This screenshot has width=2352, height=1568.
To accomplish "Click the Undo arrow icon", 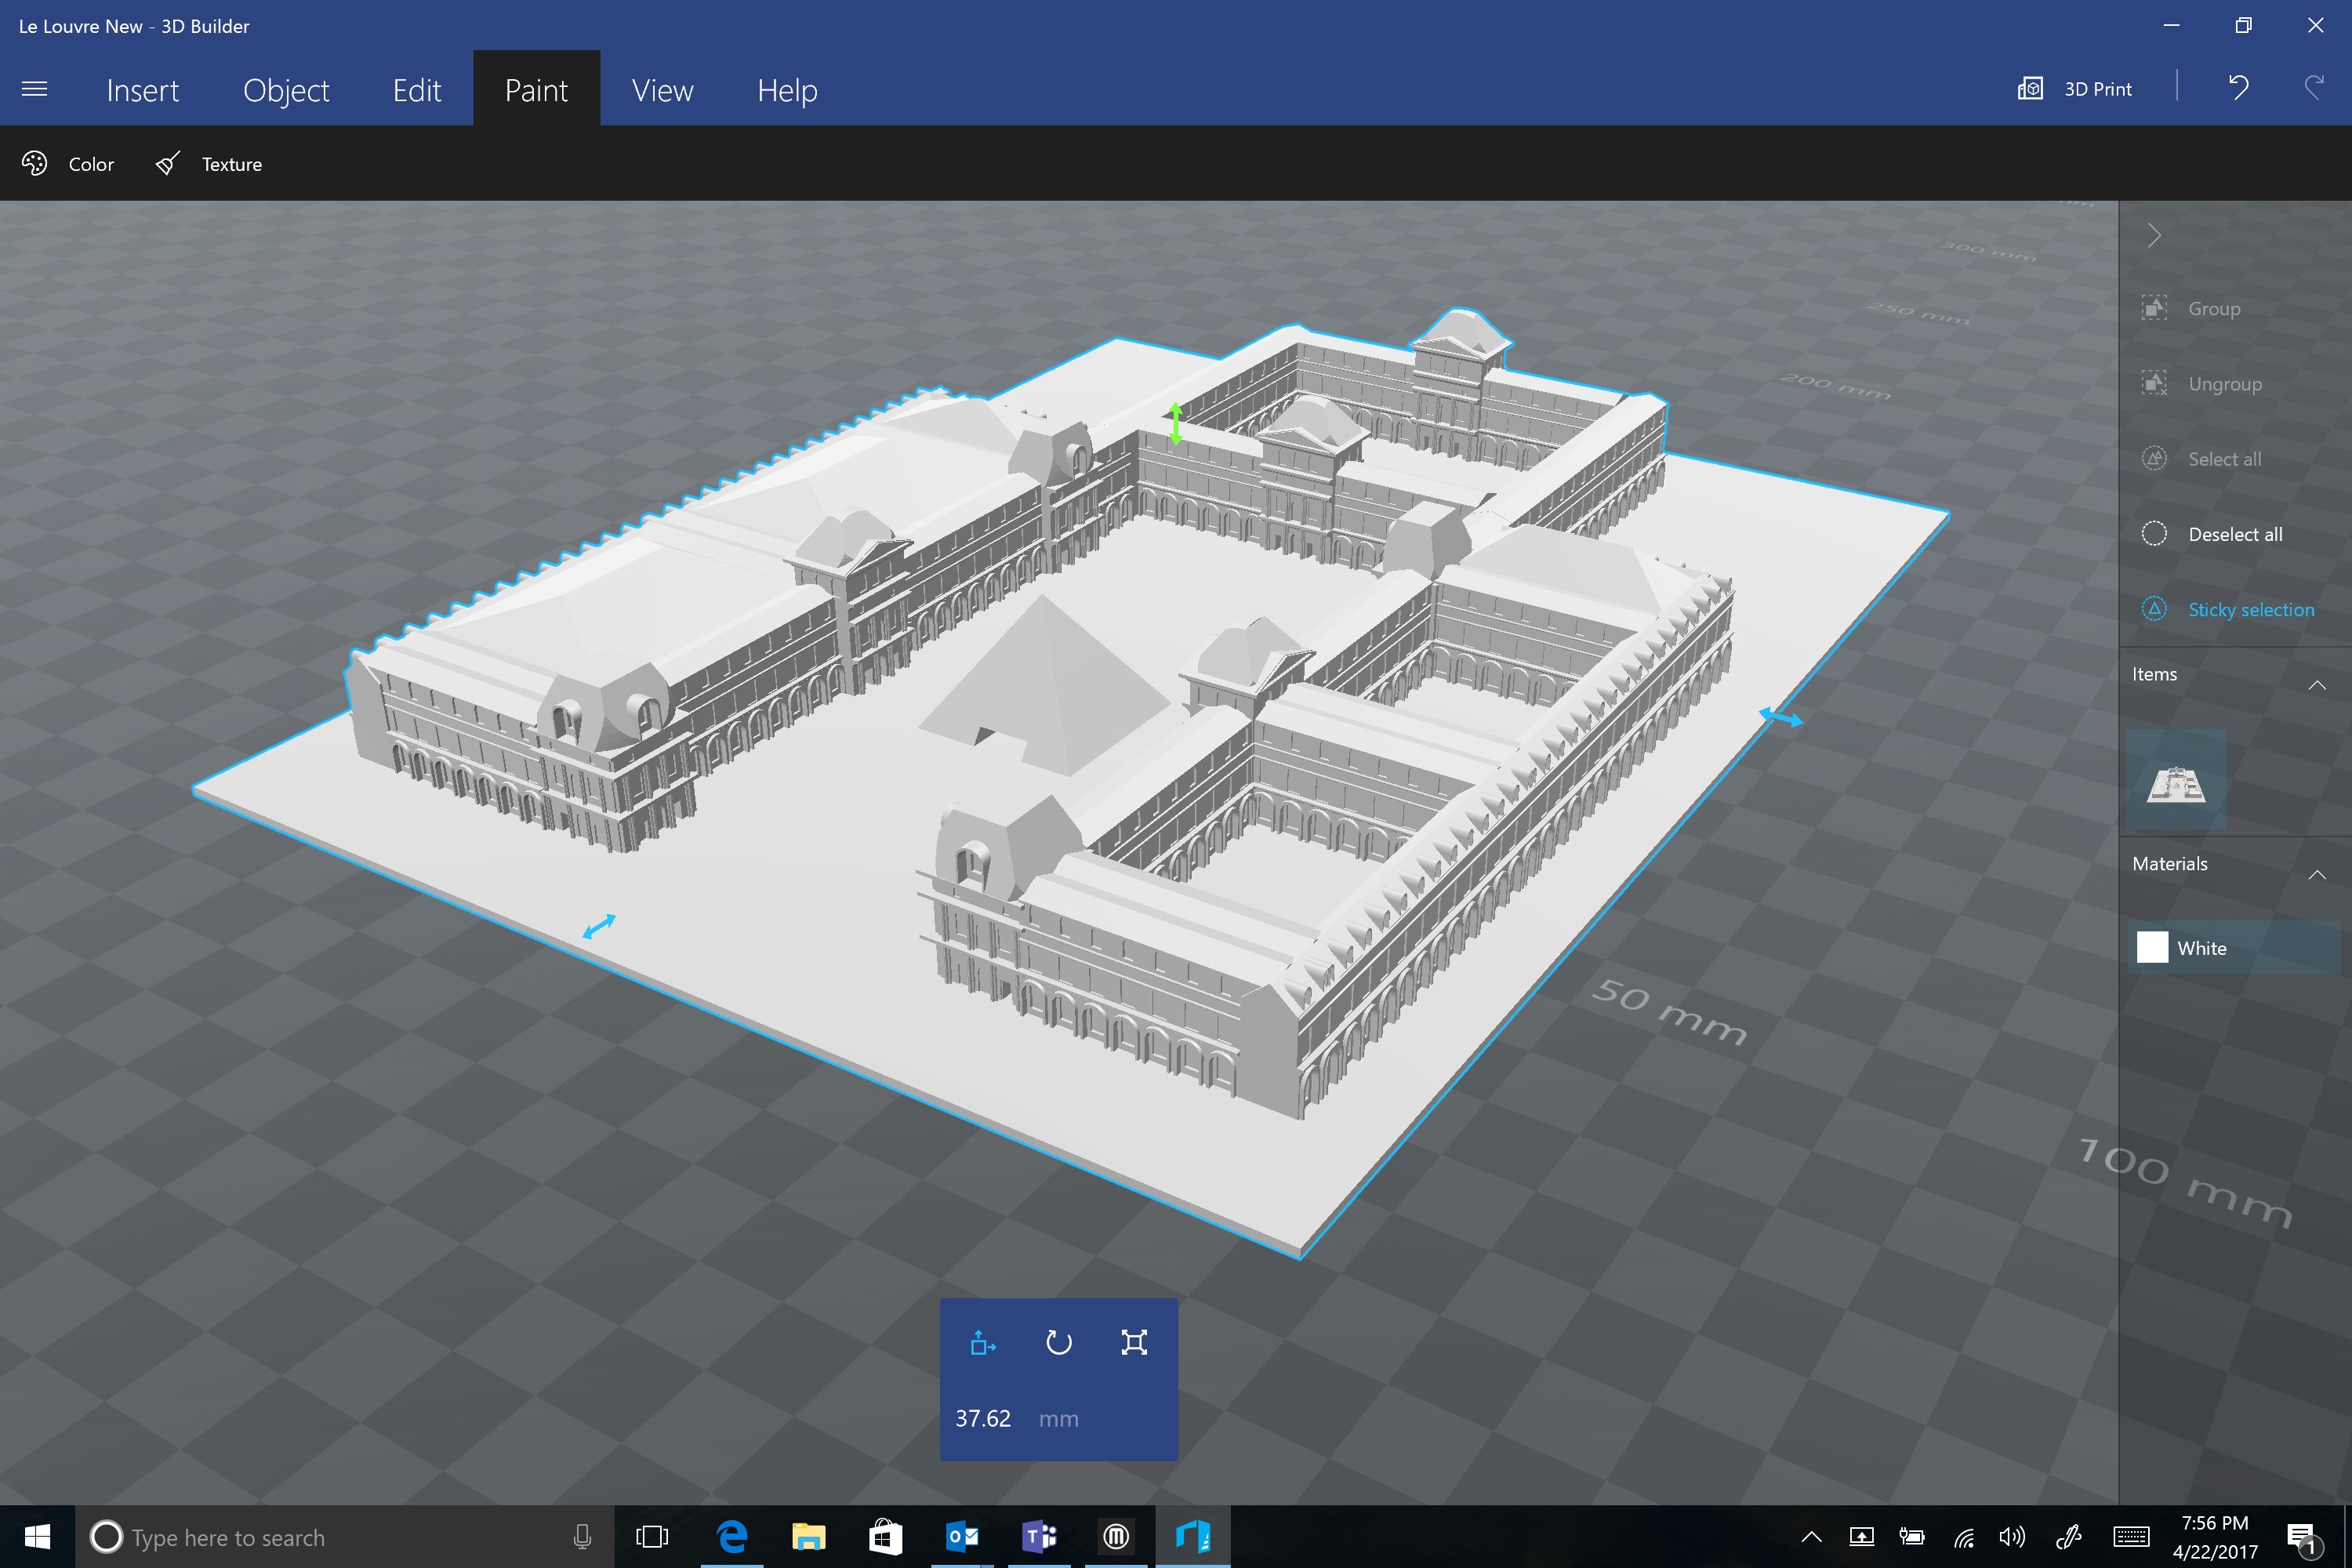I will pyautogui.click(x=2239, y=88).
